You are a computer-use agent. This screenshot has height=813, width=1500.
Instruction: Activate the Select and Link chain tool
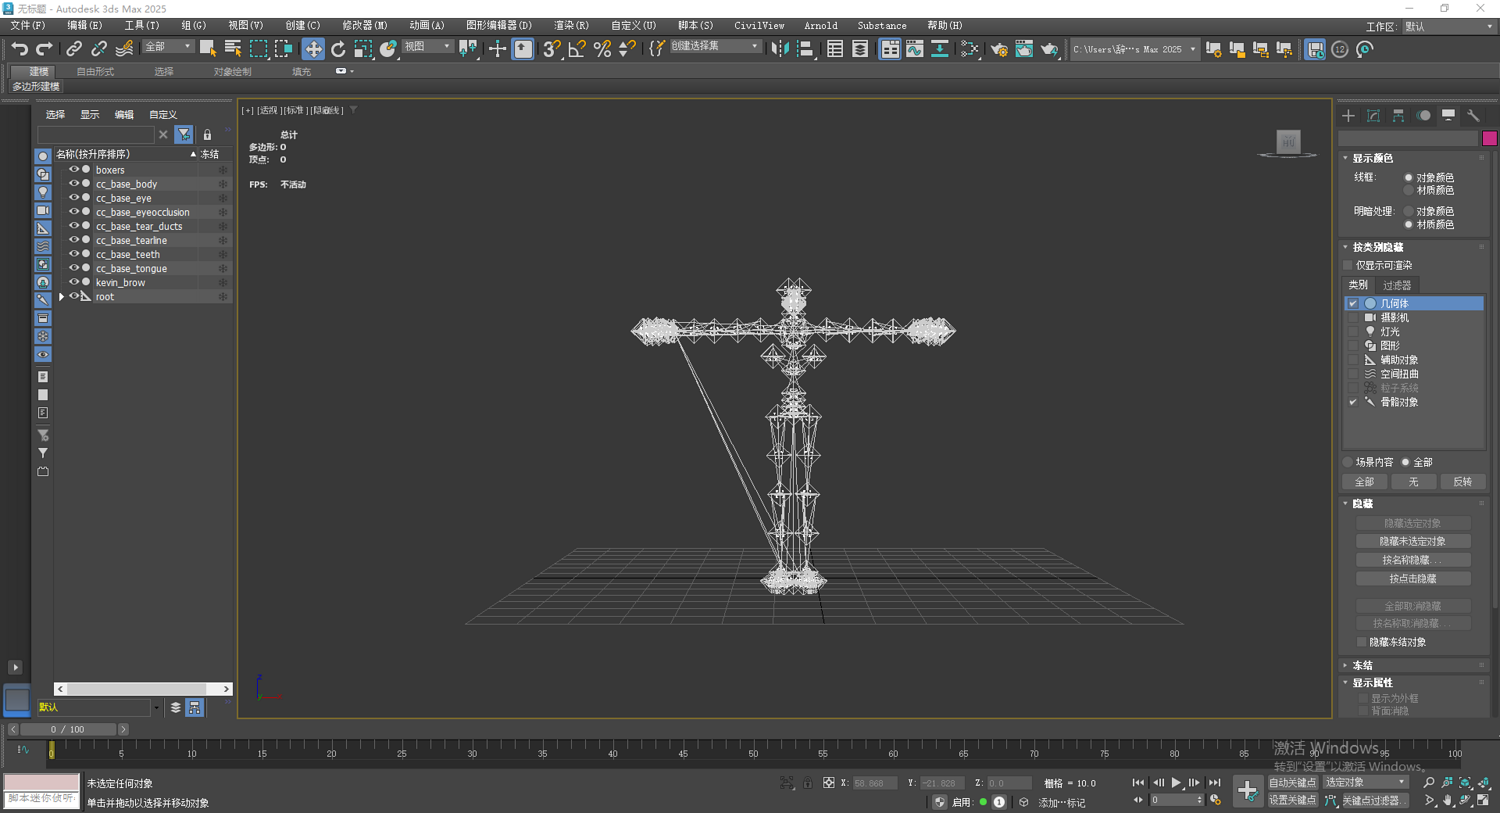(74, 49)
